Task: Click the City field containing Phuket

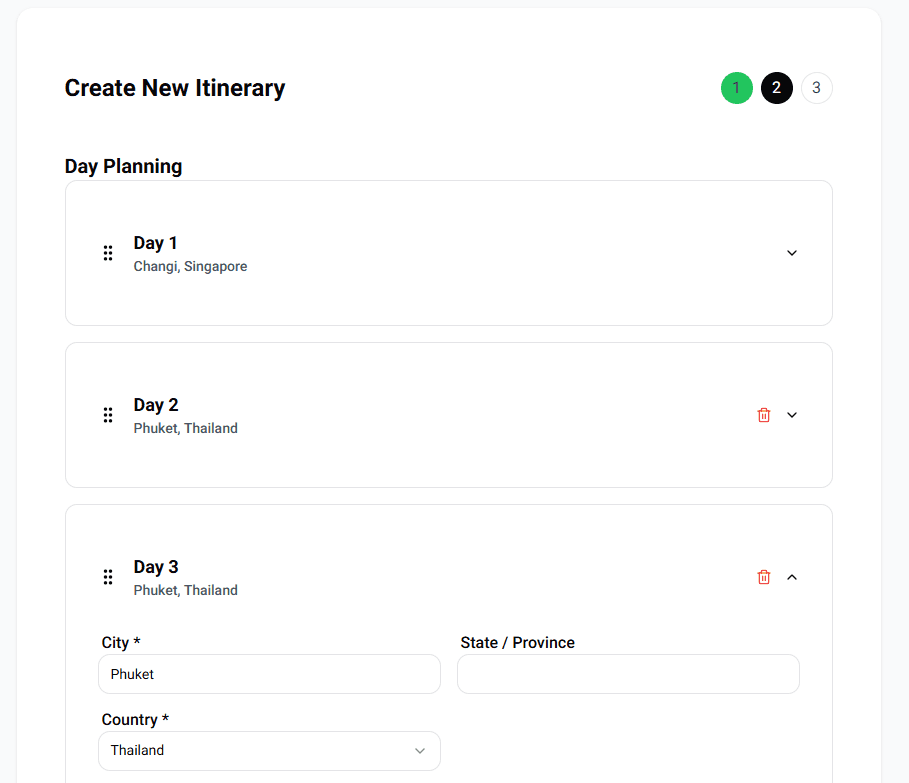Action: click(x=269, y=674)
